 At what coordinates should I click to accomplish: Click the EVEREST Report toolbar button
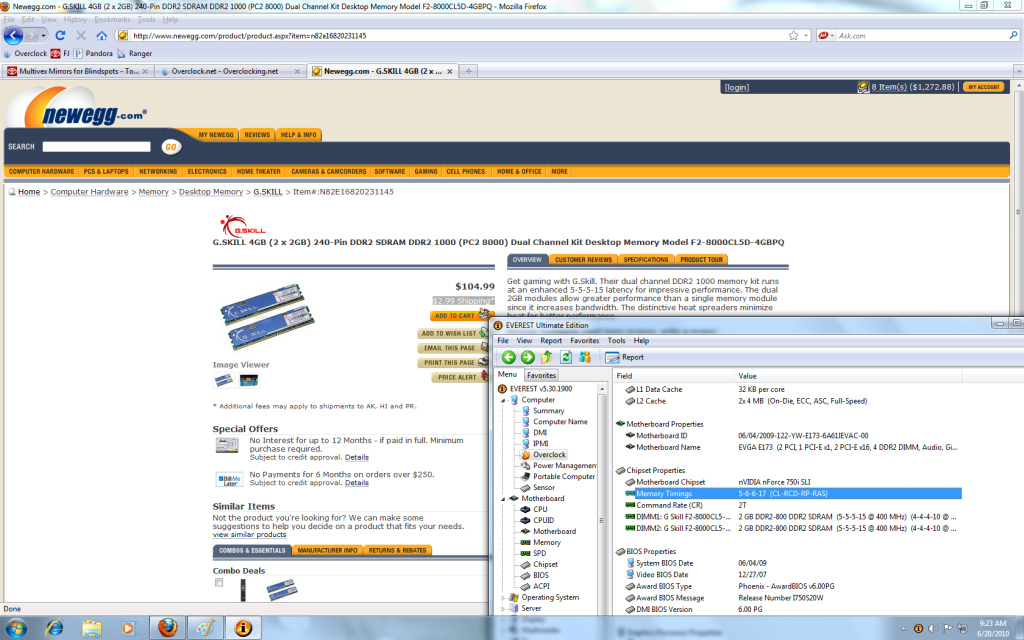click(624, 357)
